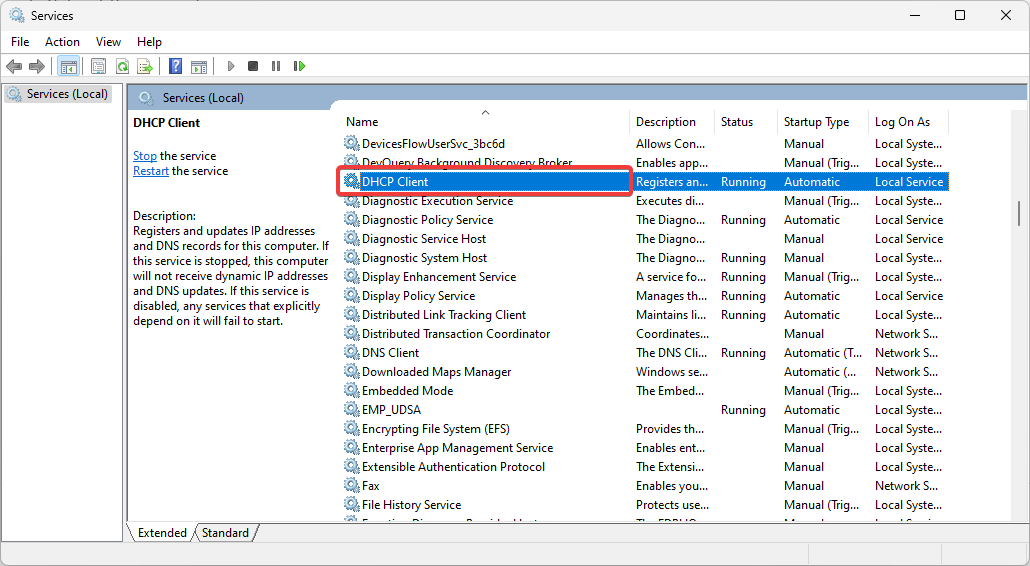Select the Encrypting File System (EFS) row
The height and width of the screenshot is (566, 1030).
click(645, 429)
